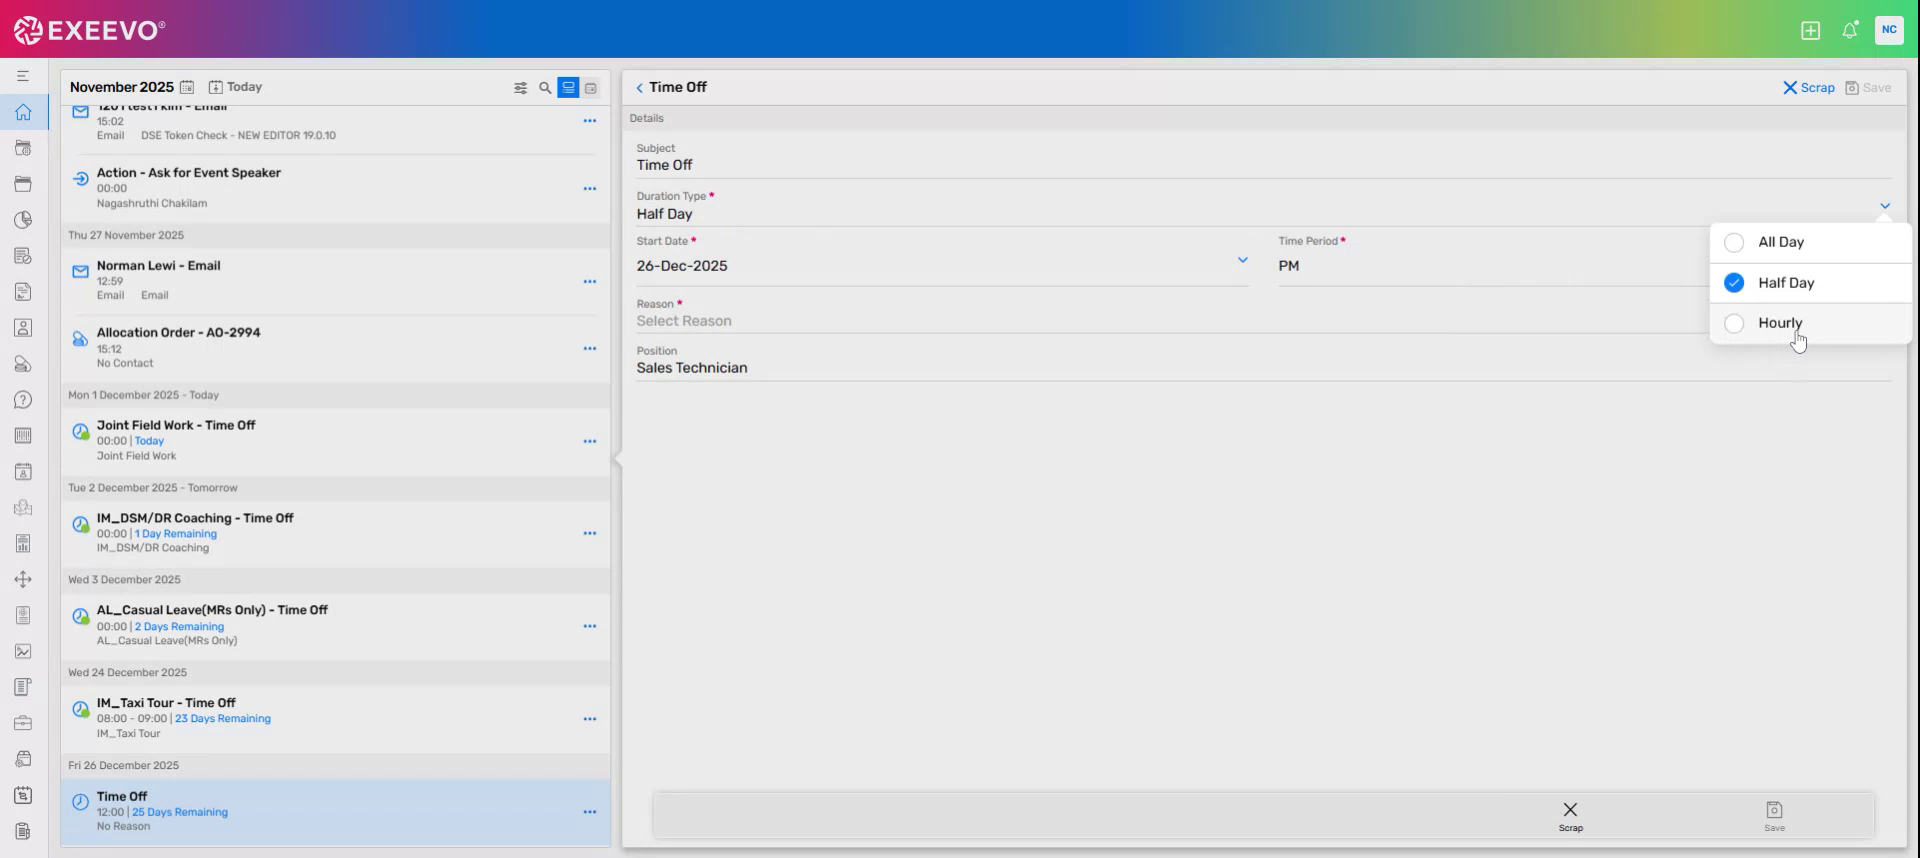This screenshot has height=858, width=1920.
Task: Open the Allocation Order - AO-2994 entry
Action: tap(335, 348)
